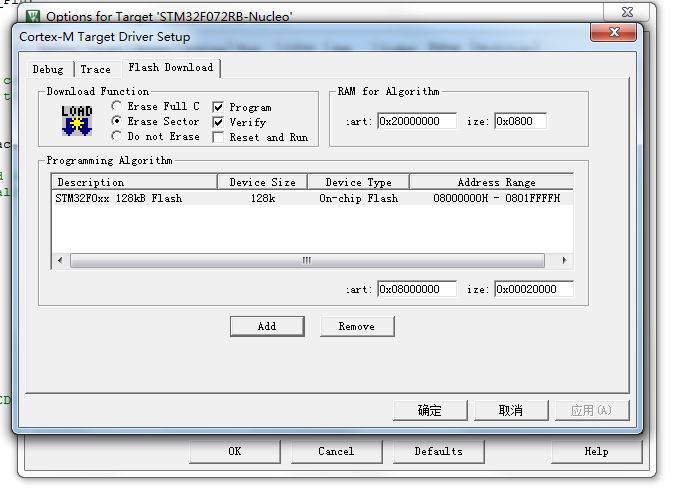679x489 pixels.
Task: Click the left arrow of the horizontal scrollbar
Action: 60,260
